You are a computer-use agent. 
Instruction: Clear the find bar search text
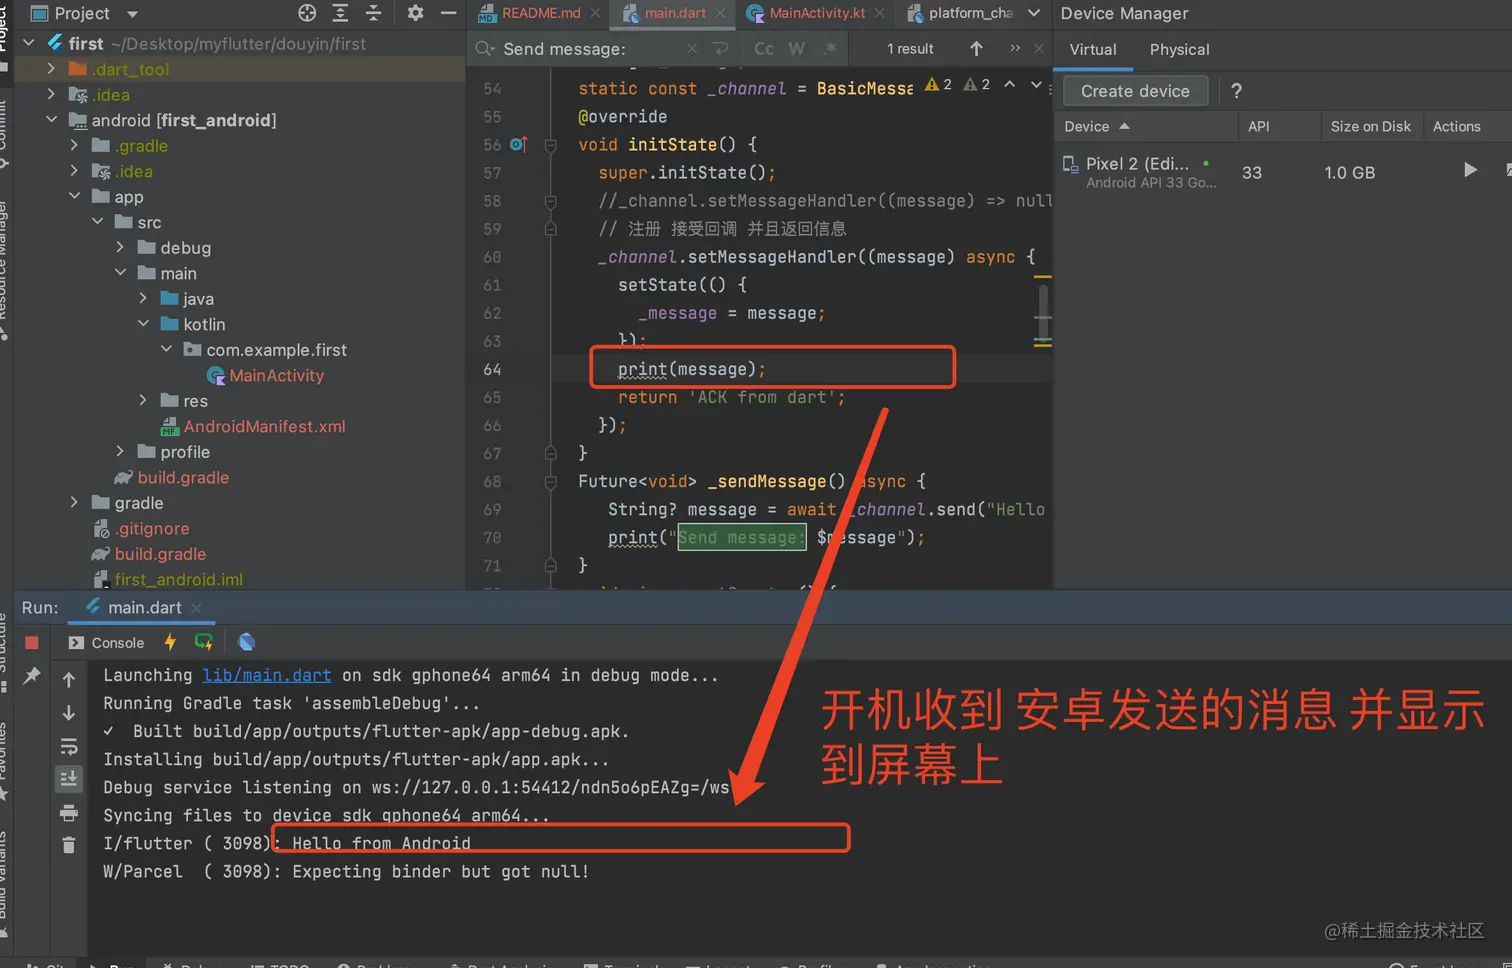point(692,48)
